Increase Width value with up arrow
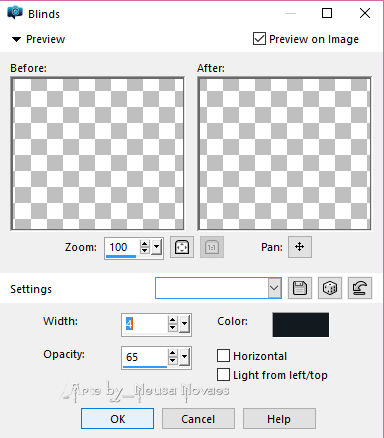384x438 pixels. click(172, 320)
